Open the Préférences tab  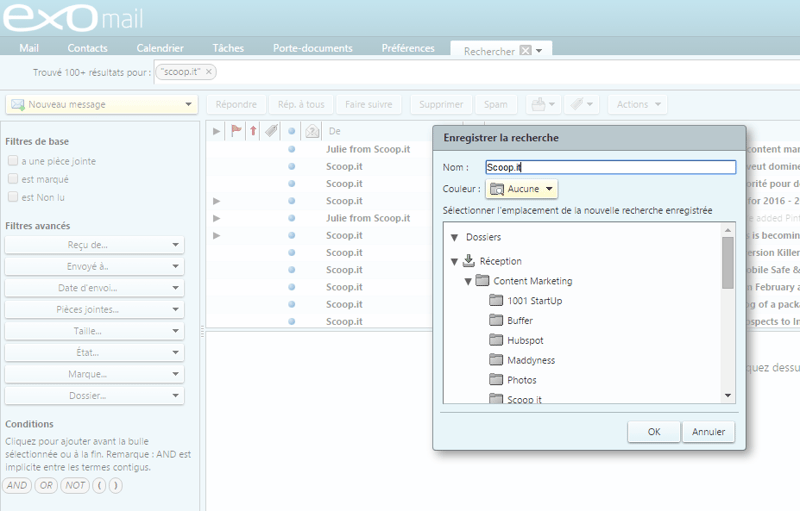click(x=408, y=48)
